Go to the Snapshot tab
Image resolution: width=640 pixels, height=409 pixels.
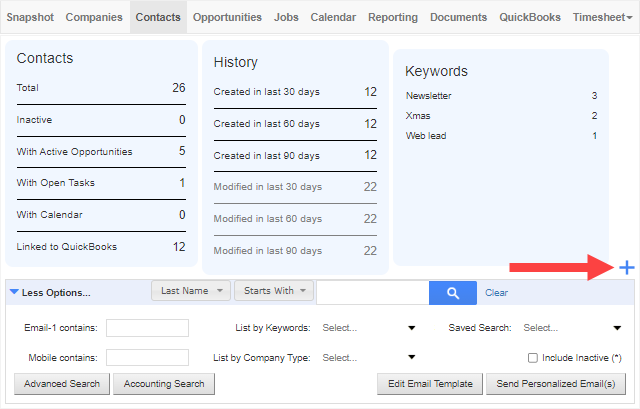30,17
